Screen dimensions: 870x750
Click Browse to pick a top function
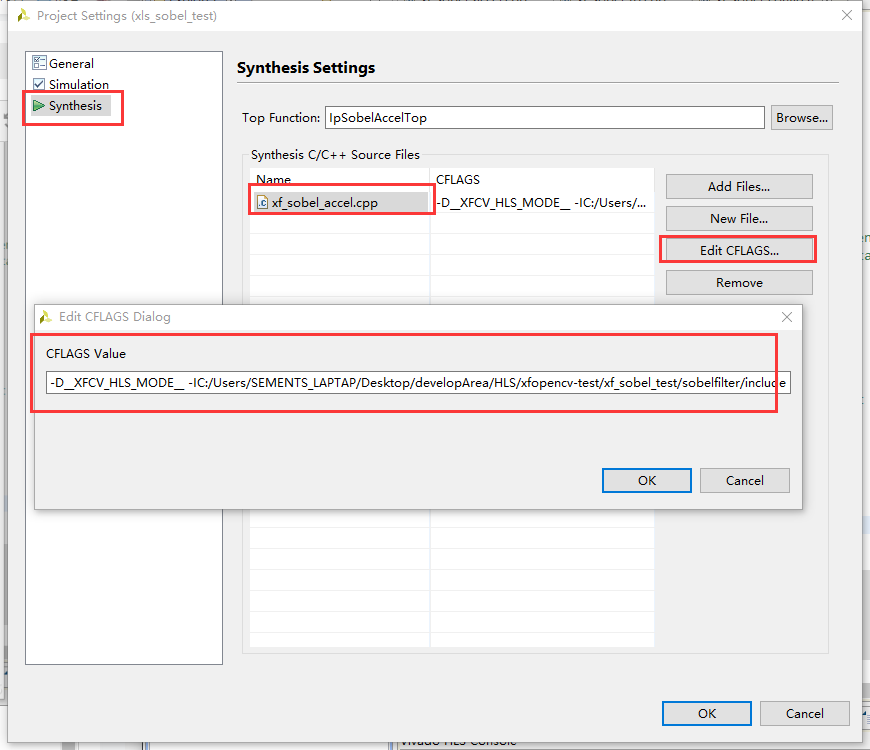pyautogui.click(x=802, y=117)
